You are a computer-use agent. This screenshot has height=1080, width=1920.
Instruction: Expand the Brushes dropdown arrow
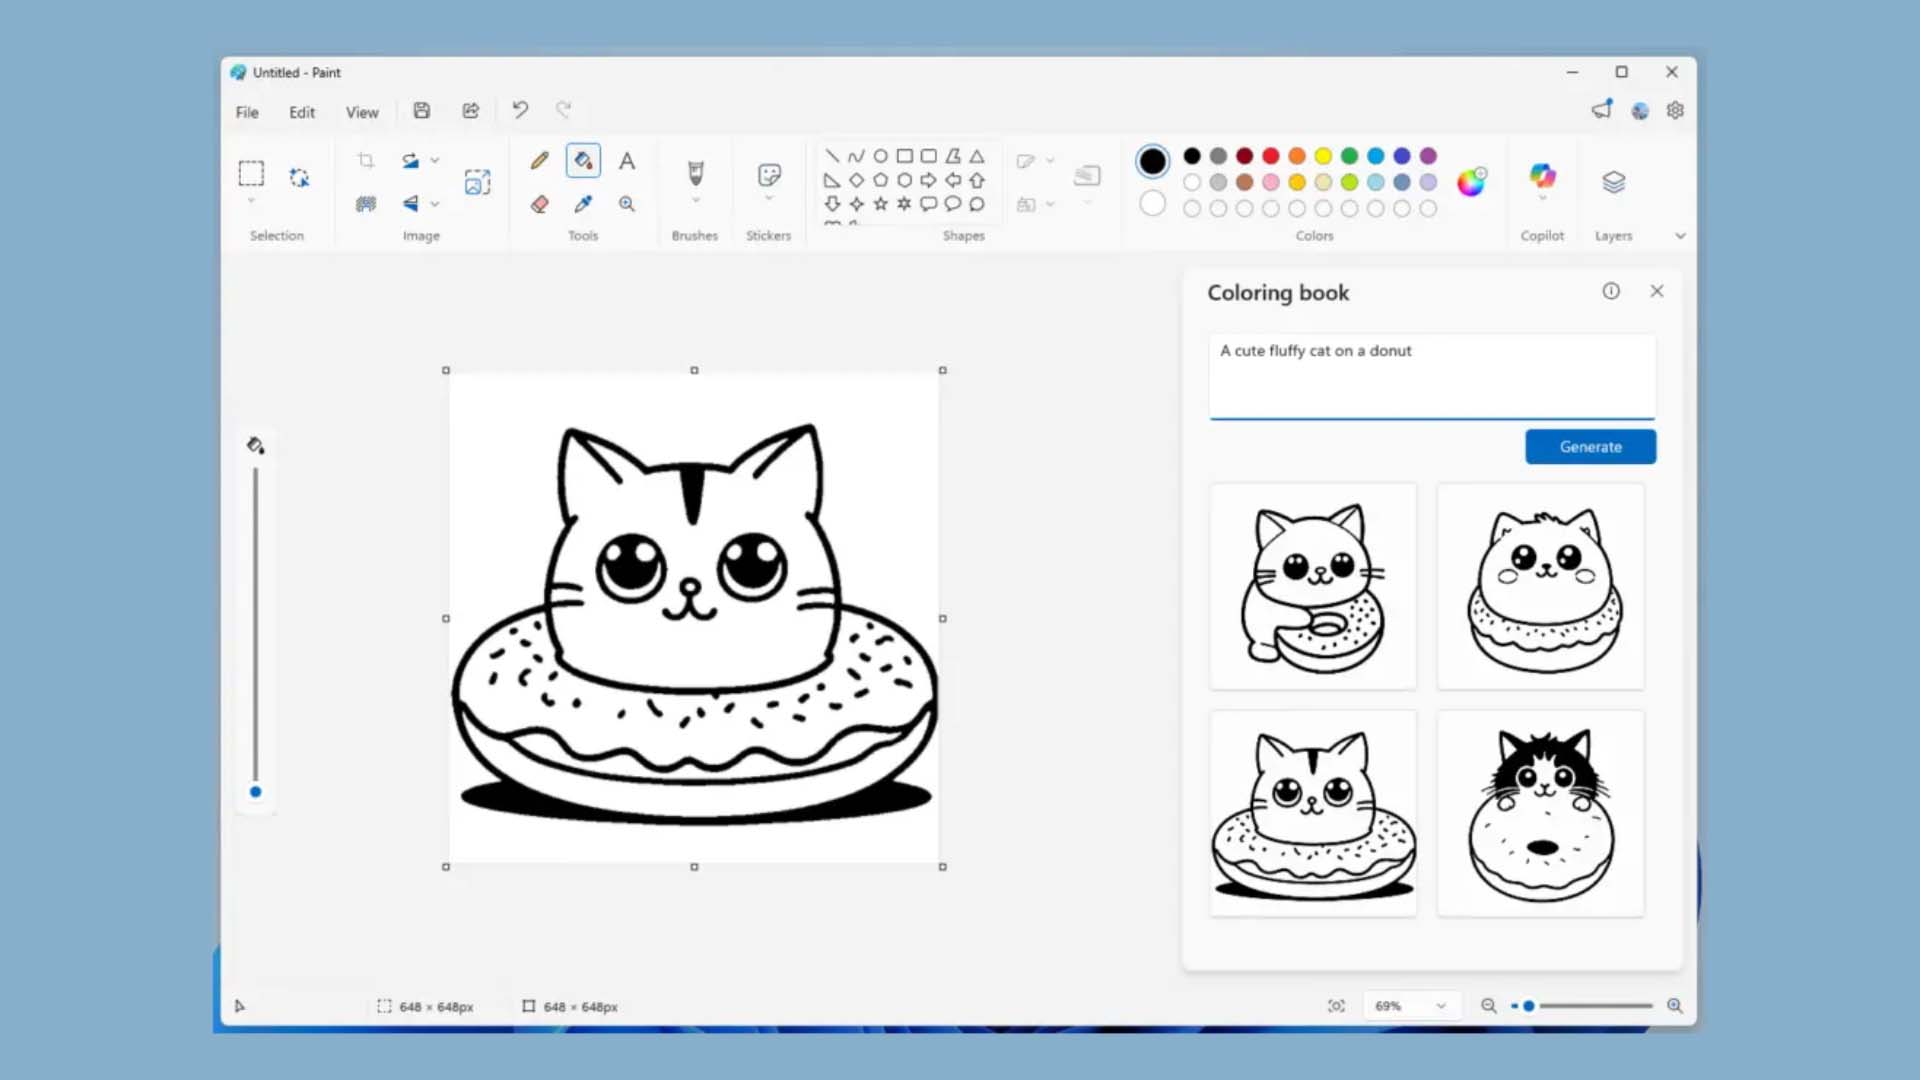click(695, 201)
